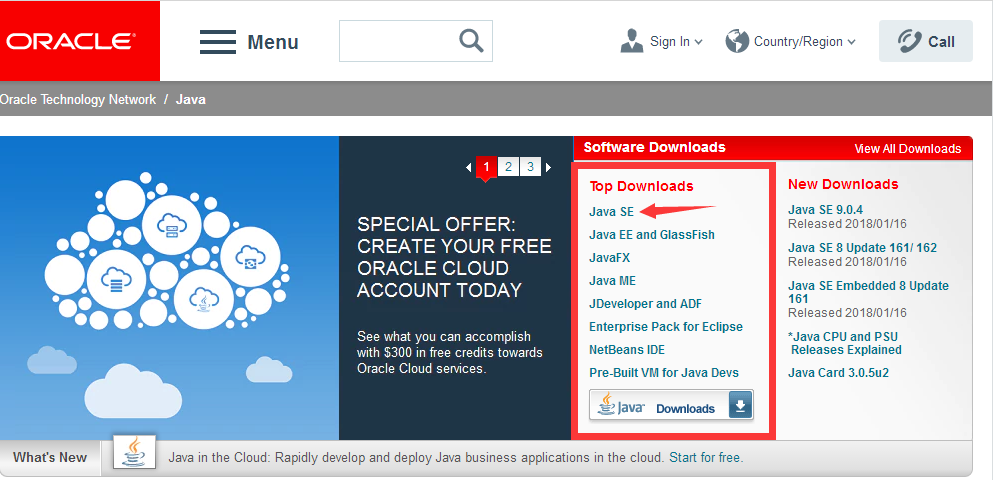Expand the Sign In dropdown

[699, 42]
